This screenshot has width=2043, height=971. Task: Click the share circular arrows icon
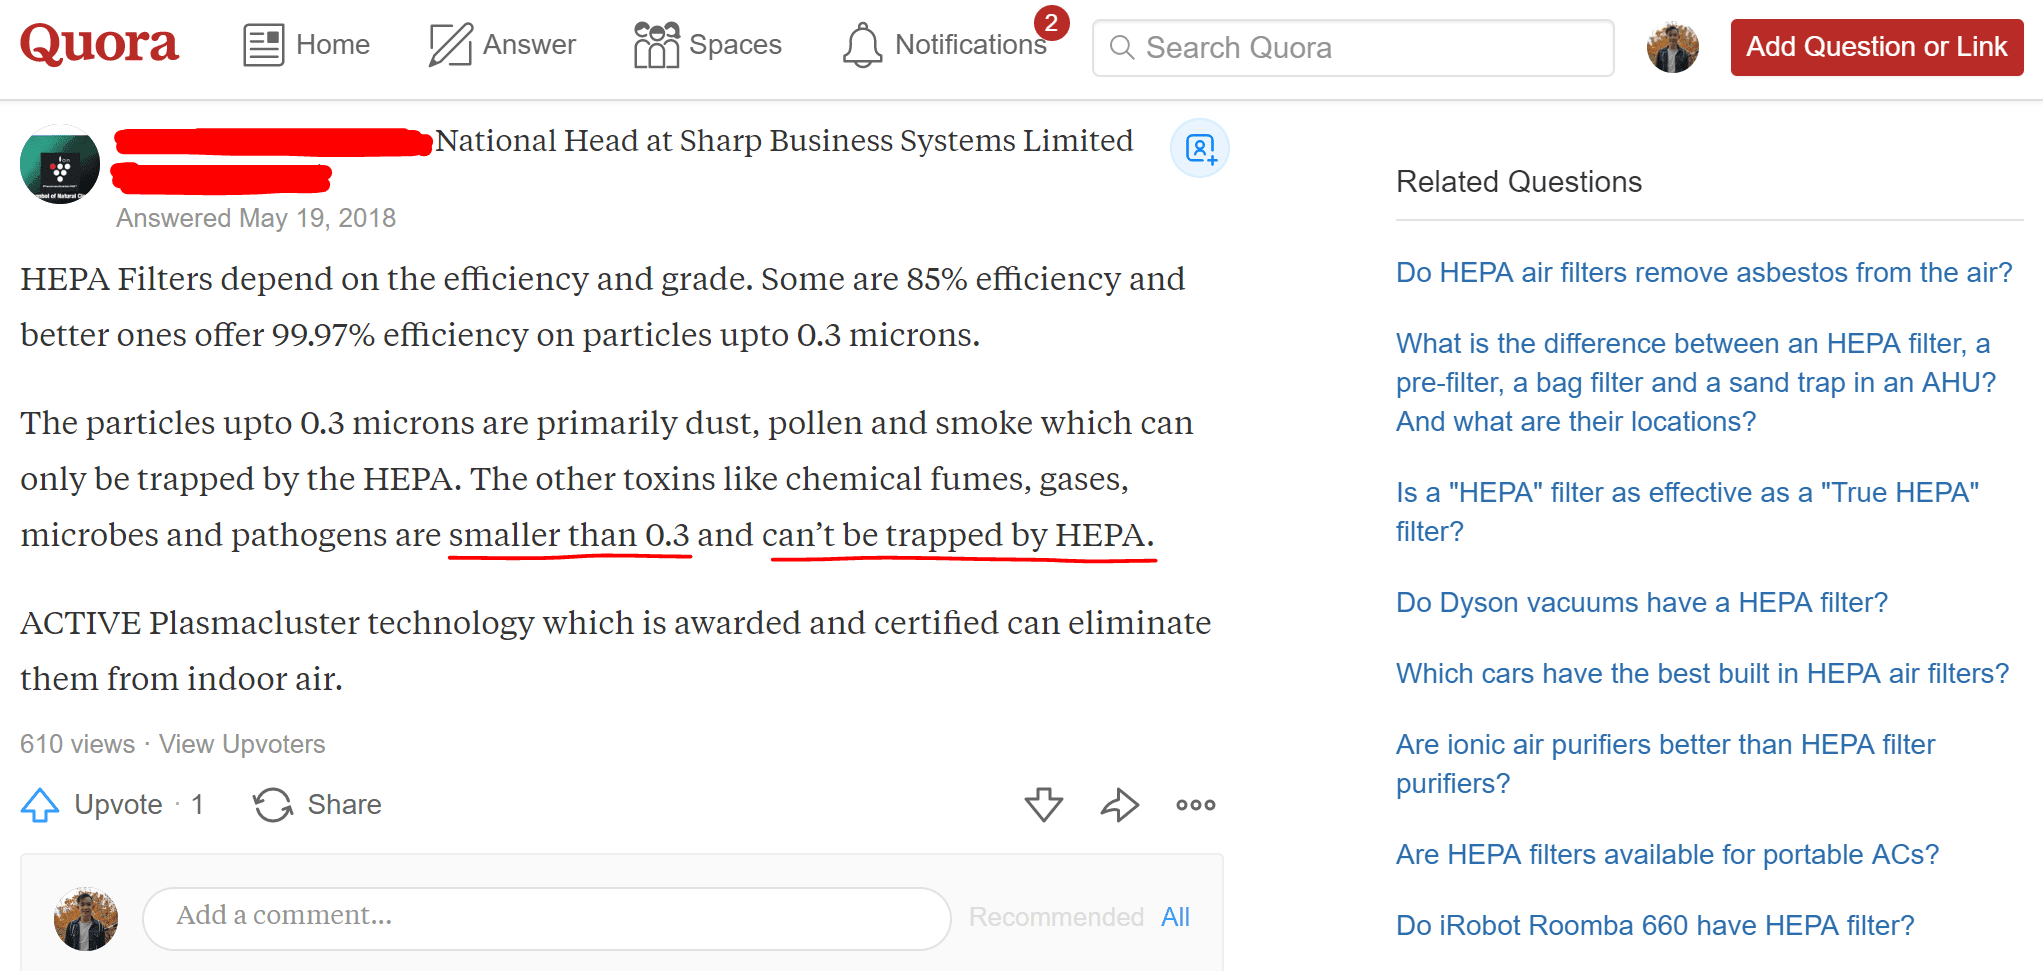pos(273,805)
